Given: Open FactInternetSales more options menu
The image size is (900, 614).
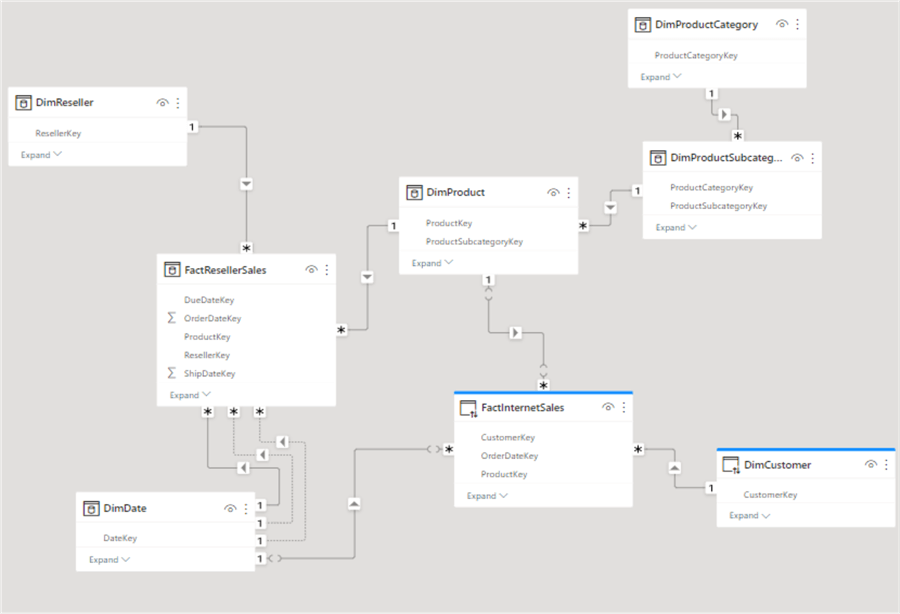Looking at the screenshot, I should click(624, 407).
